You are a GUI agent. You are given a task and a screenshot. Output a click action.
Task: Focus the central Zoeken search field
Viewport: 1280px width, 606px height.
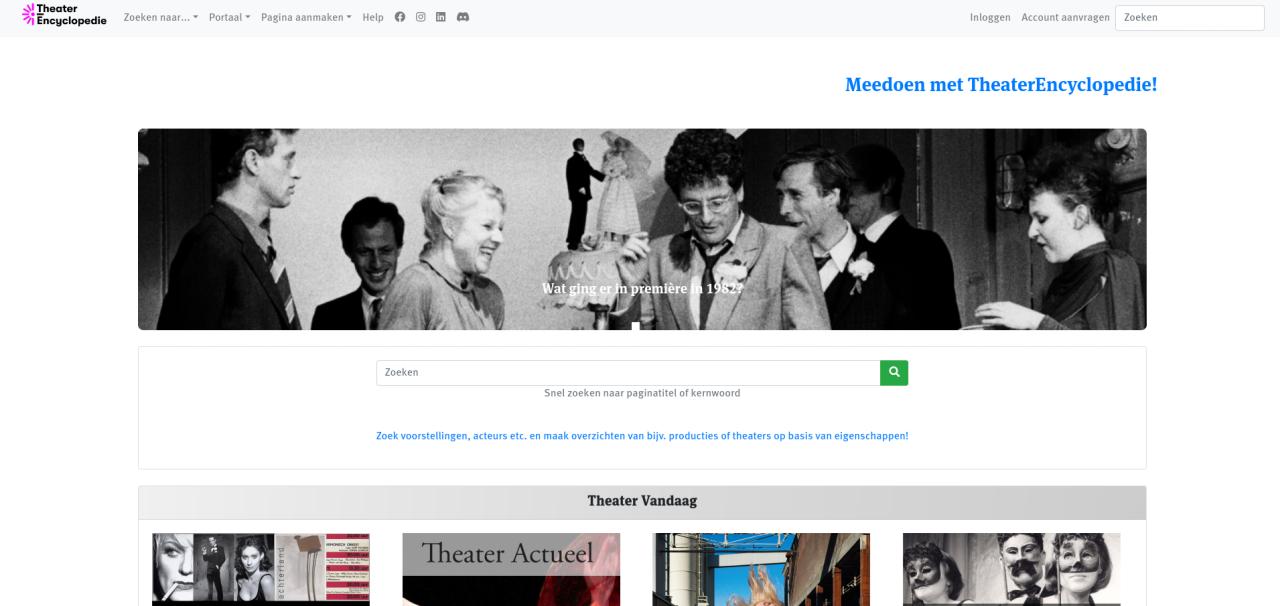pos(628,372)
